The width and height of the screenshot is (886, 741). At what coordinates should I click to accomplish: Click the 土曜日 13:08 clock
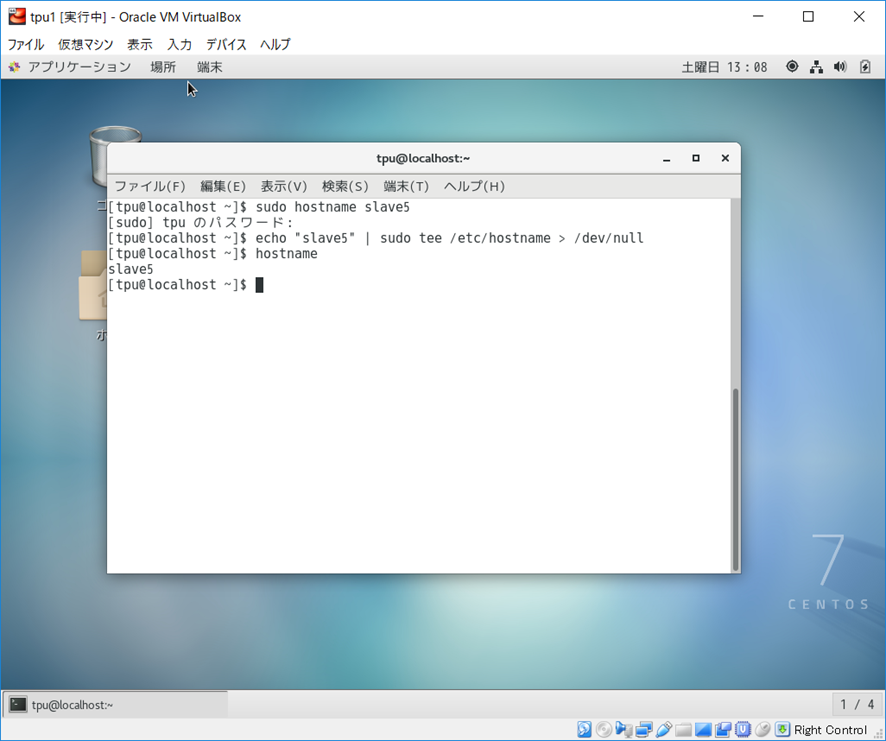point(724,67)
